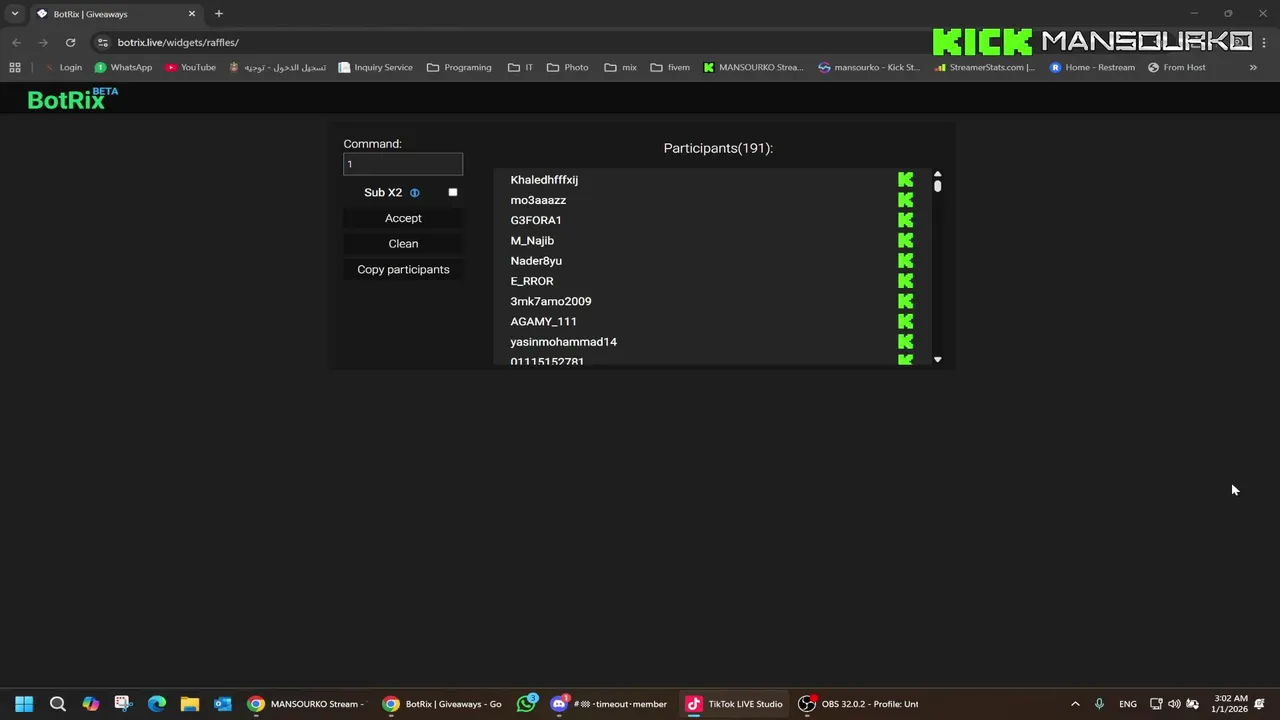Click the Accept button

(x=403, y=218)
